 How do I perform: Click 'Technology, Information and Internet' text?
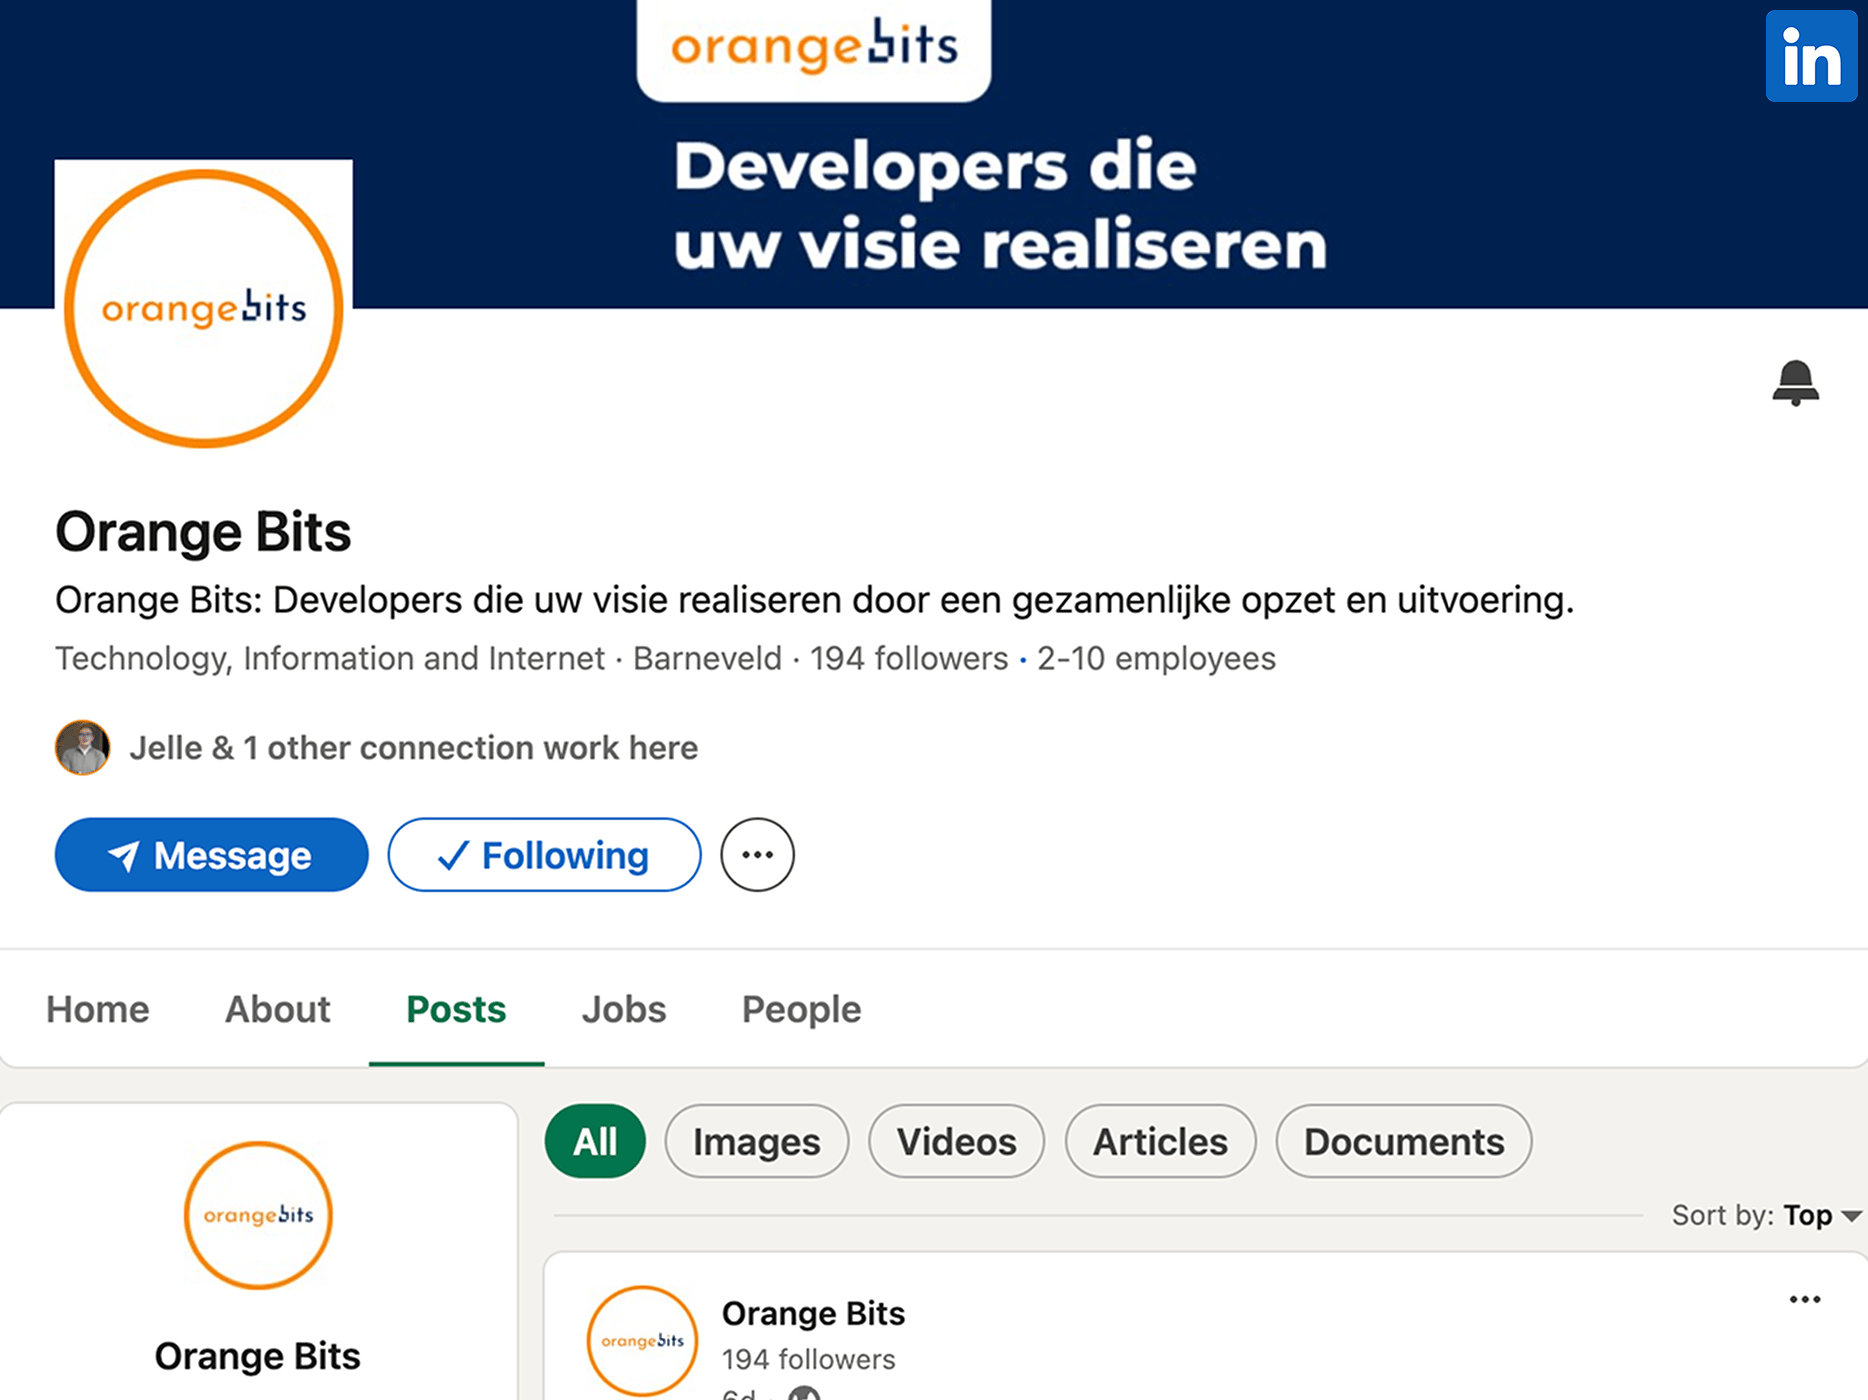330,659
